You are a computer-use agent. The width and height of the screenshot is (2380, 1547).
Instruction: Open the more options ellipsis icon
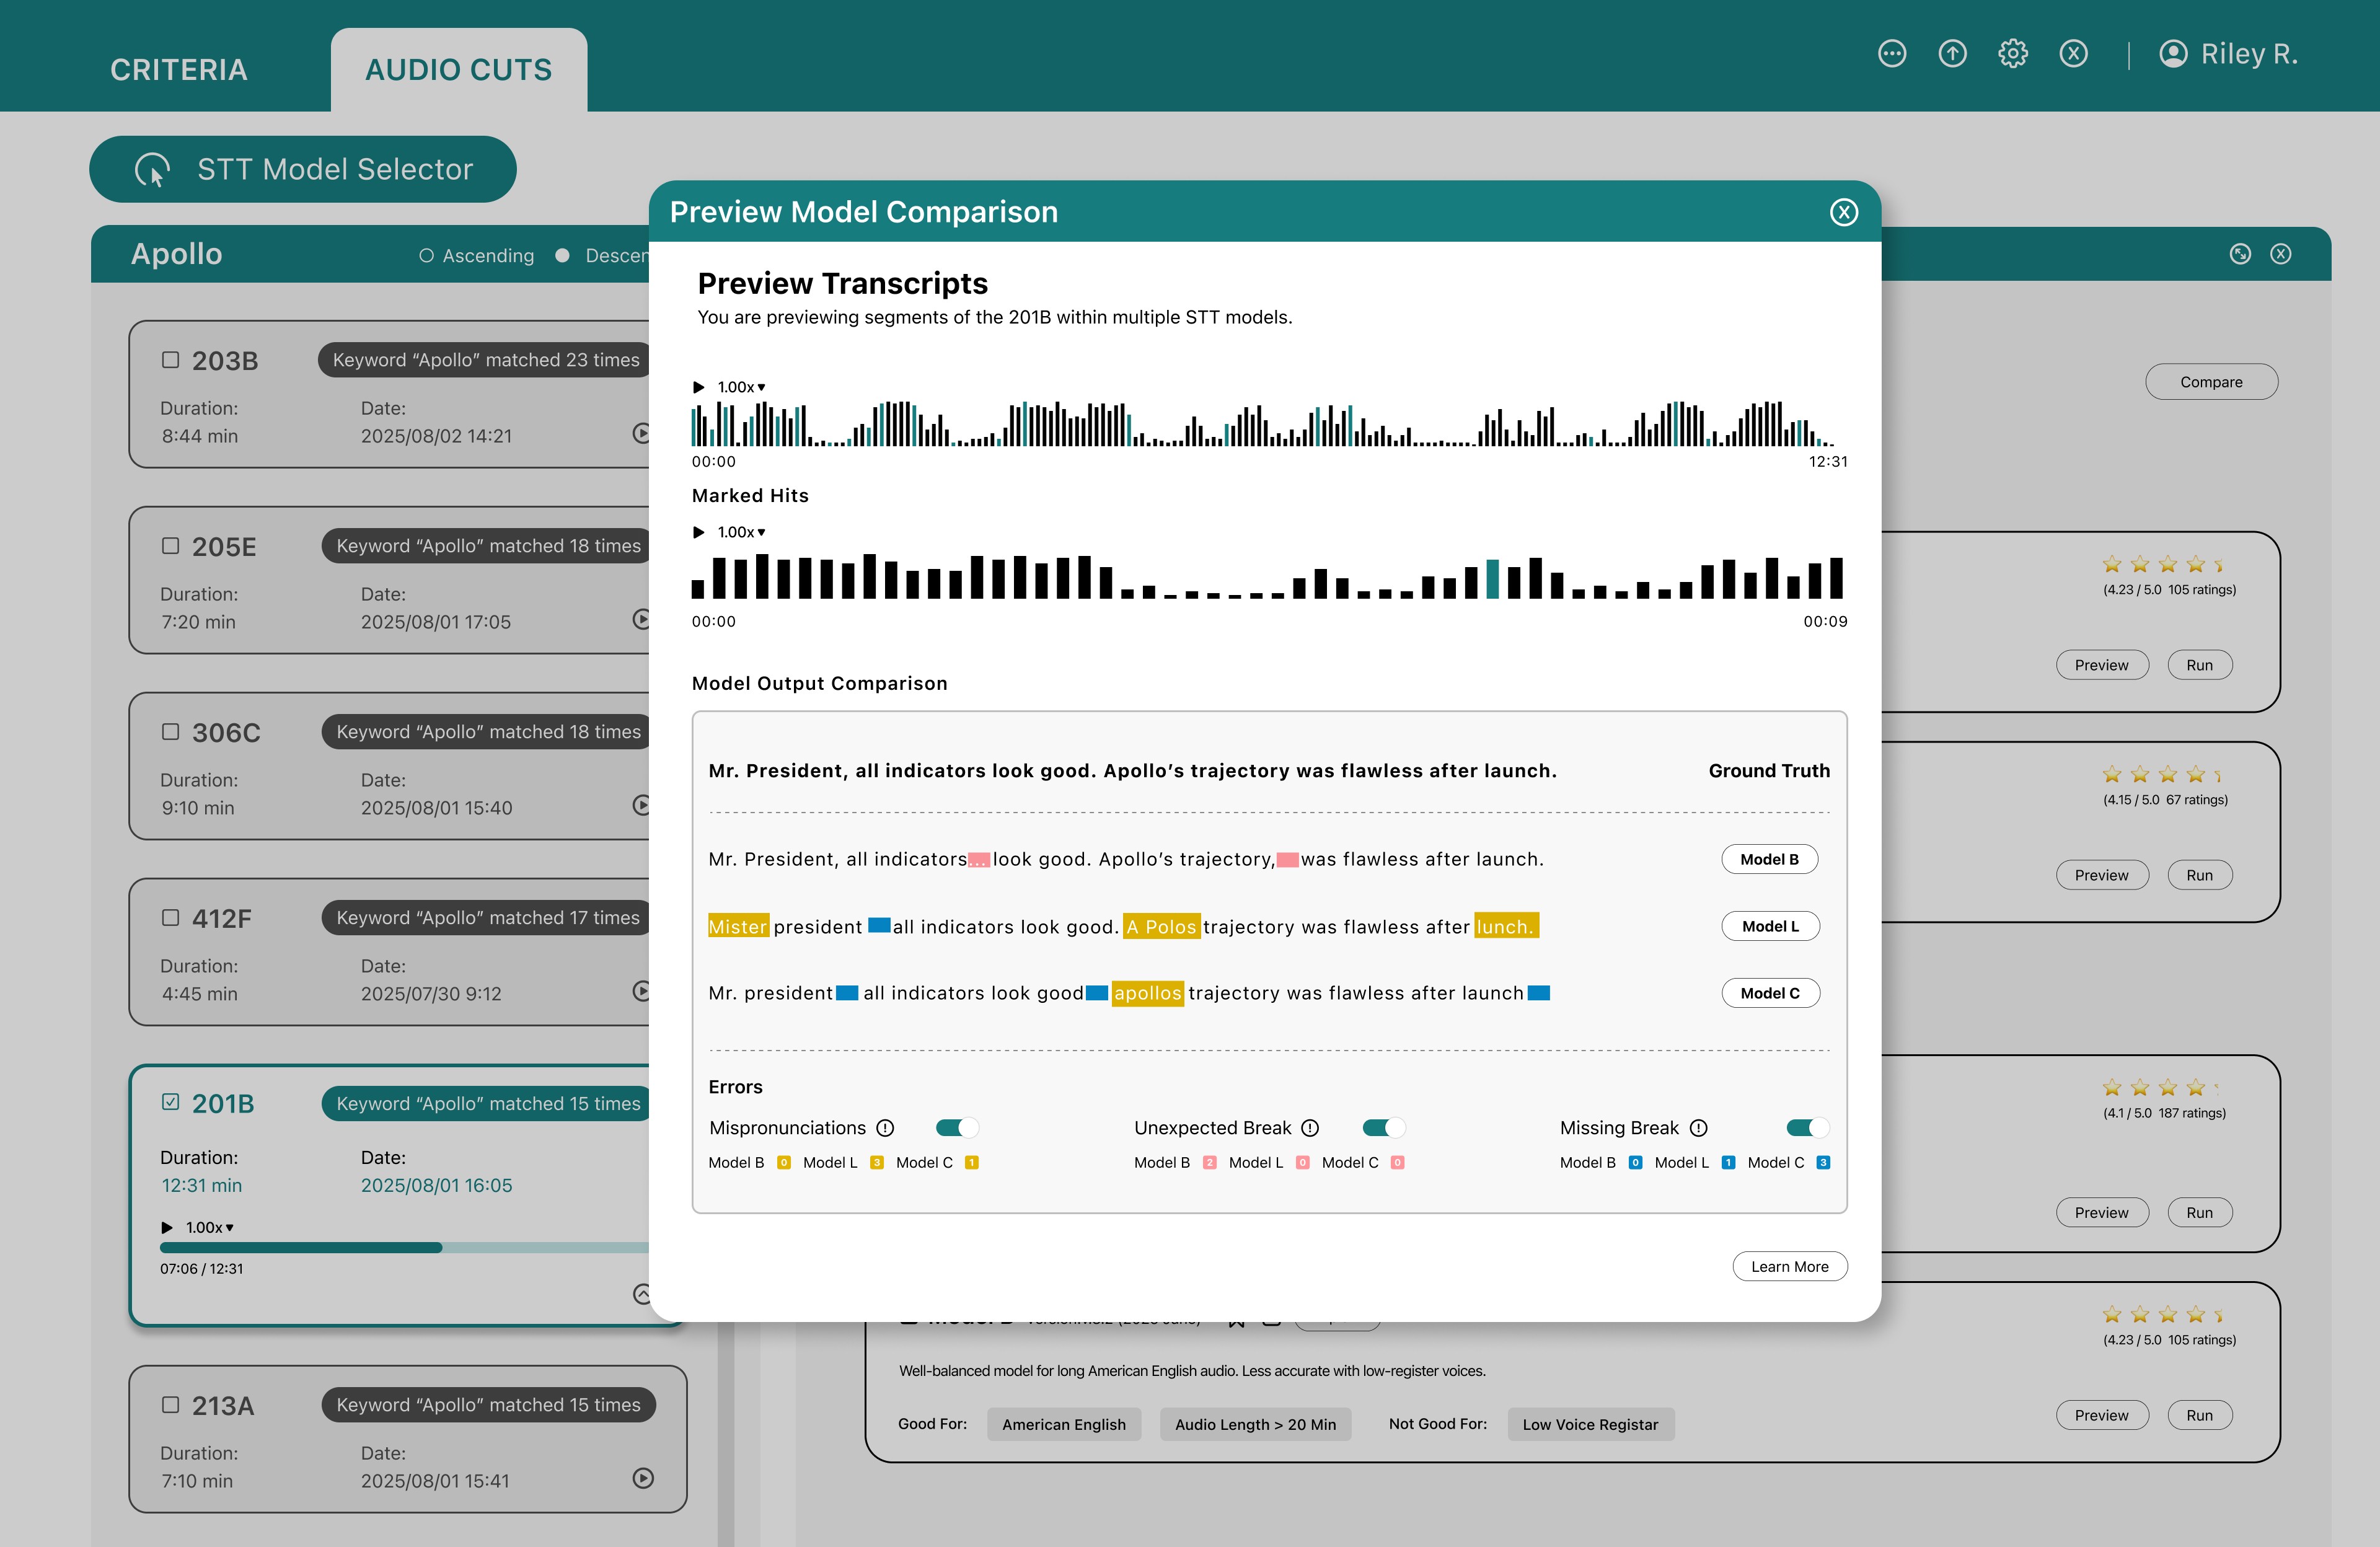coord(1891,54)
